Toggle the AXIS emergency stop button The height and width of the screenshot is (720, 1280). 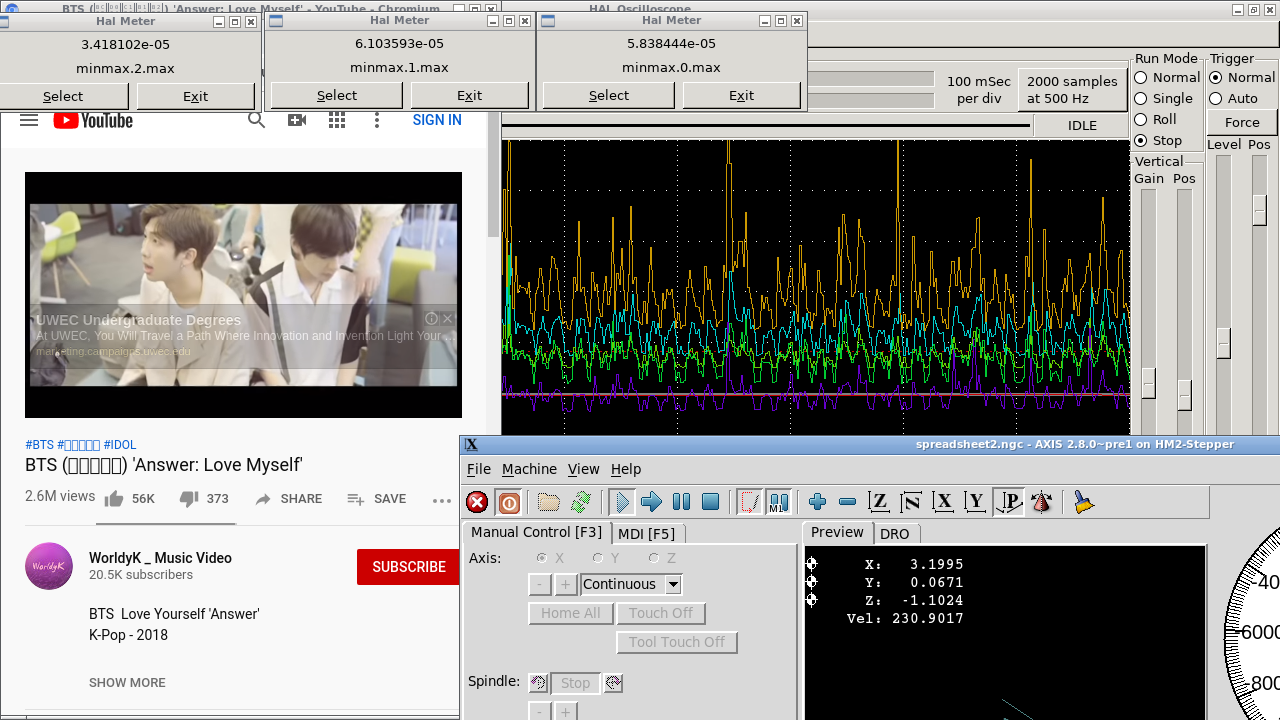click(x=478, y=502)
